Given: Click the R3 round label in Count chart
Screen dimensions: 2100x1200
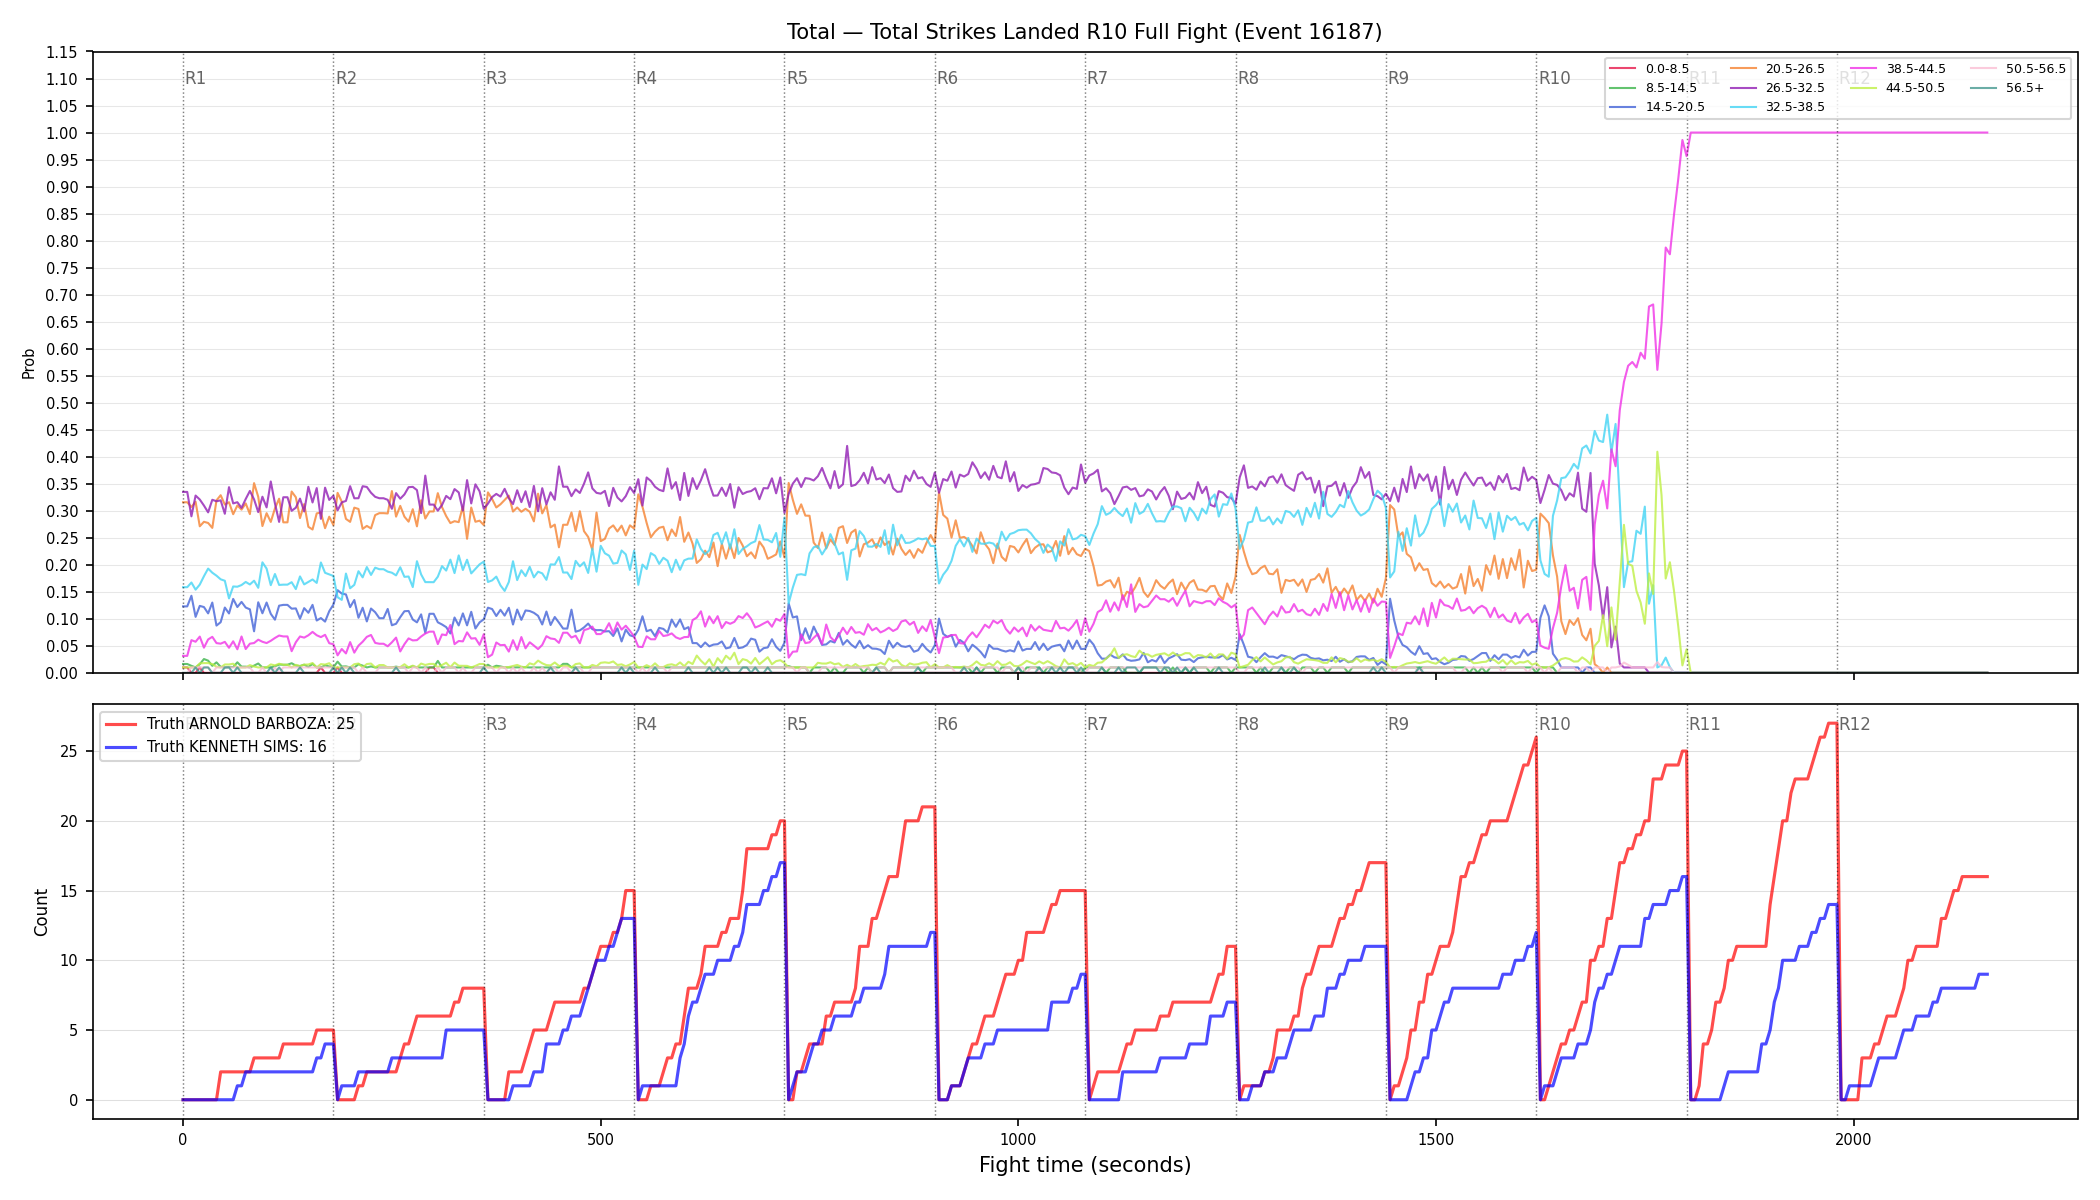Looking at the screenshot, I should point(496,724).
